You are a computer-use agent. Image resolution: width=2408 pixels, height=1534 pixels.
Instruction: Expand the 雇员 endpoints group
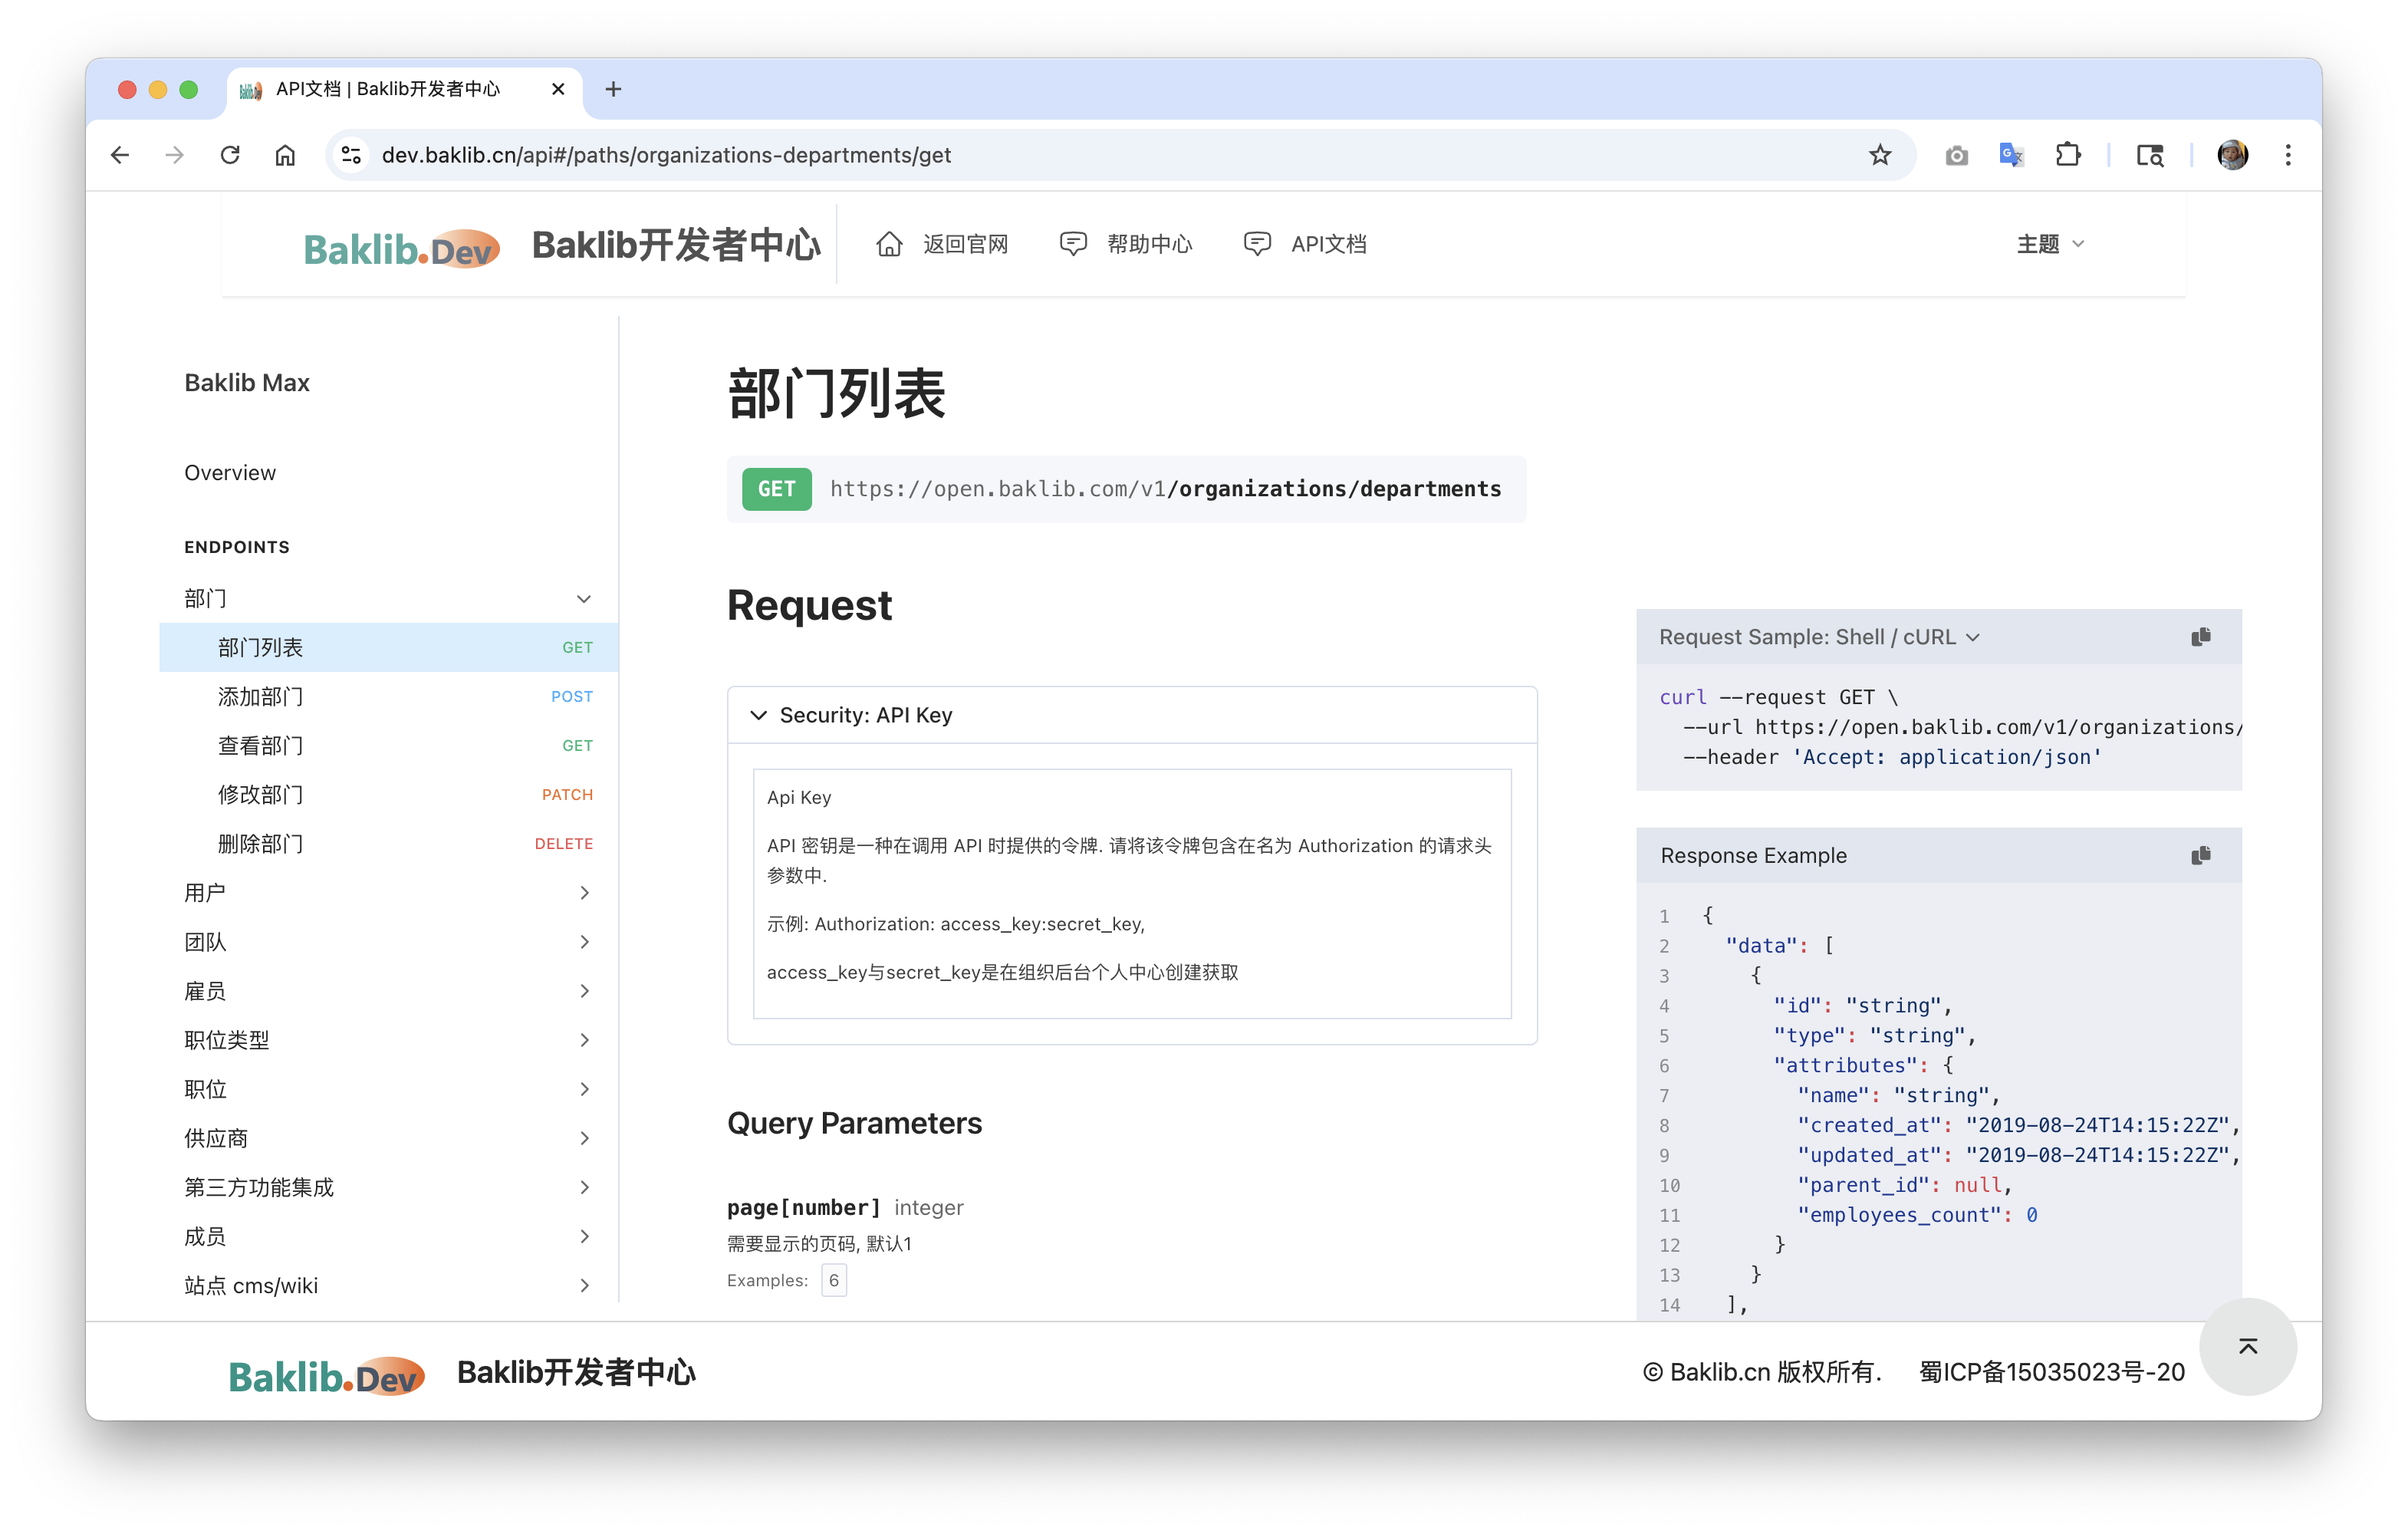(388, 990)
